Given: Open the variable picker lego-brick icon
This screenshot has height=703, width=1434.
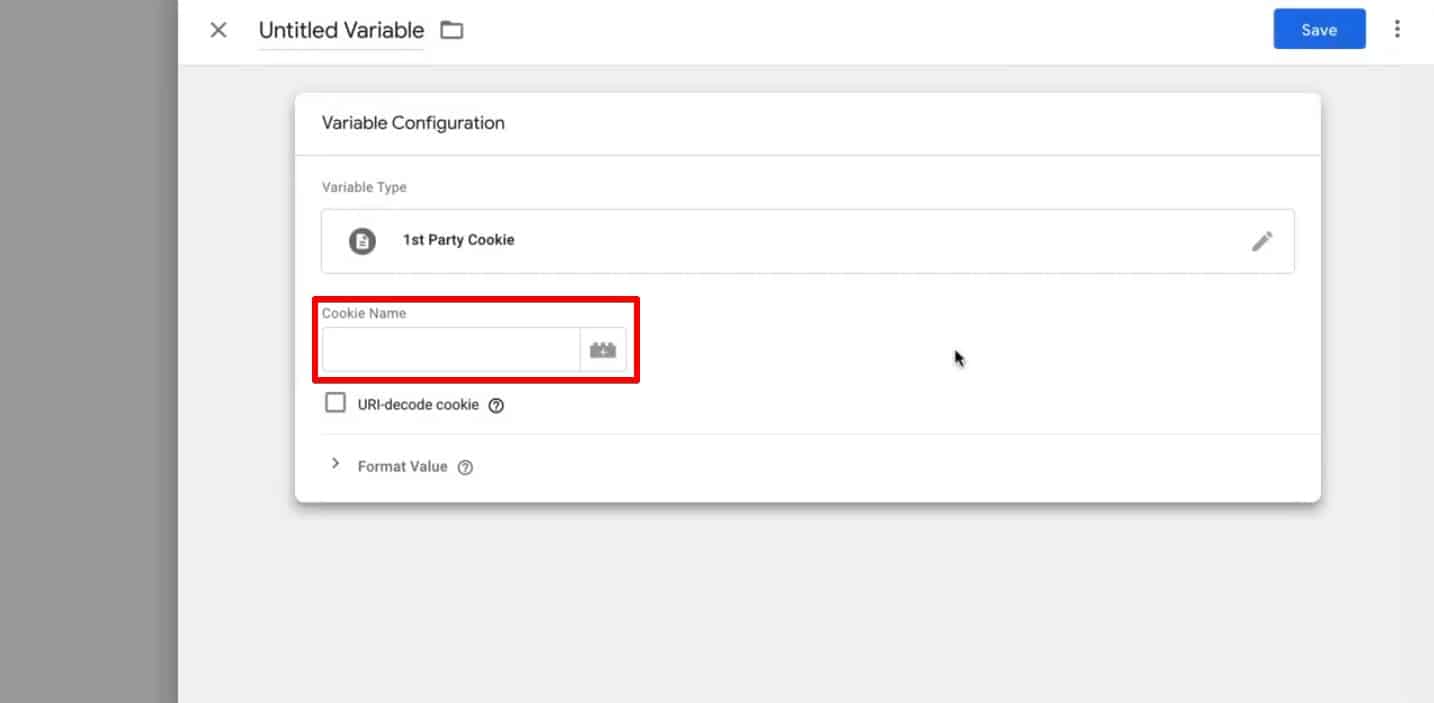Looking at the screenshot, I should pyautogui.click(x=603, y=349).
